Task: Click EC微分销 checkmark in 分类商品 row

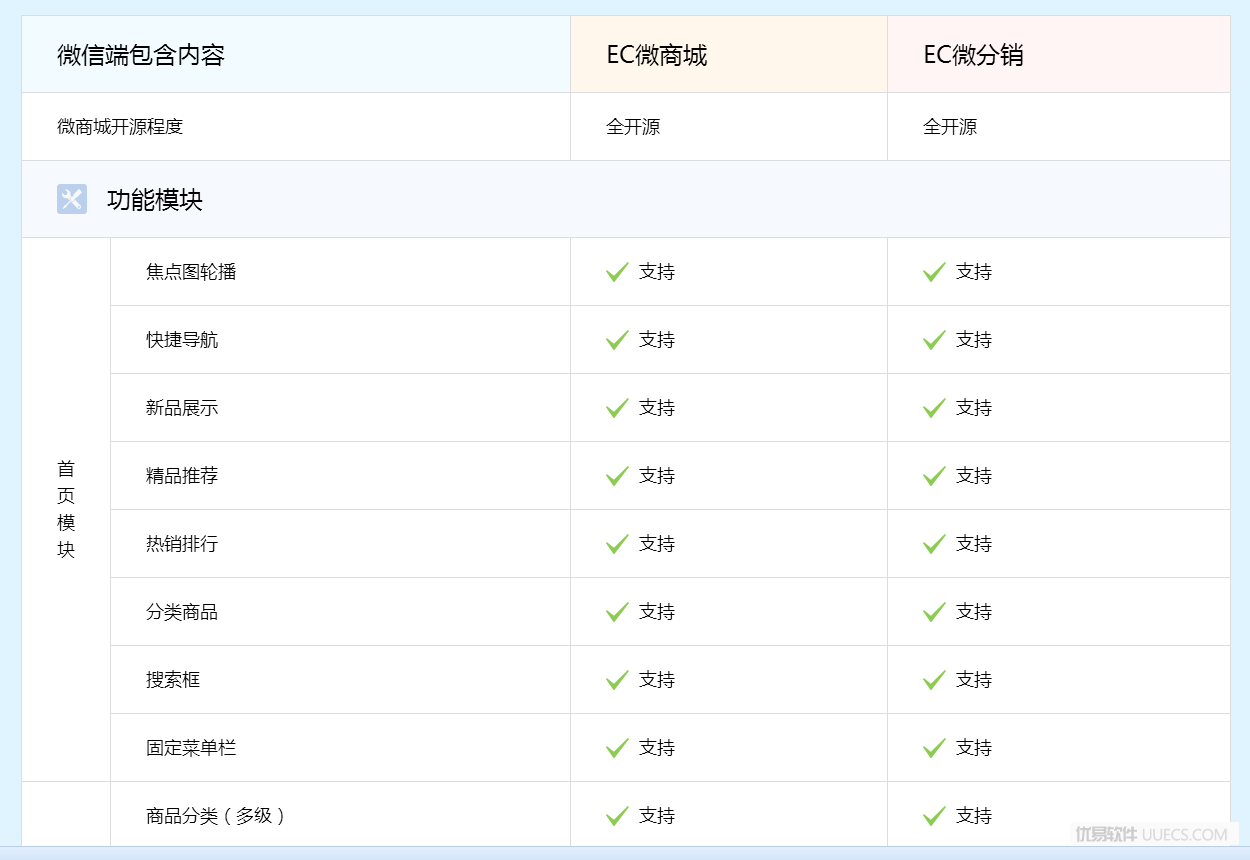Action: [x=934, y=612]
